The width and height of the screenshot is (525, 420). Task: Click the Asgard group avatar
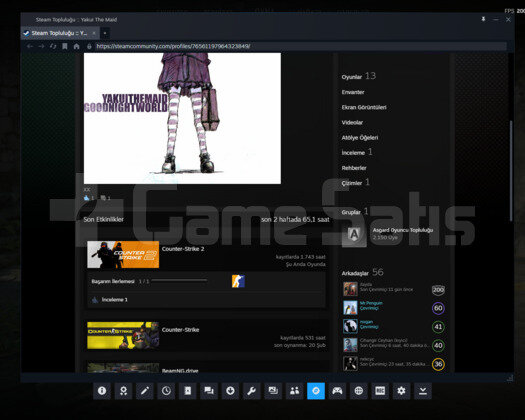pyautogui.click(x=354, y=234)
